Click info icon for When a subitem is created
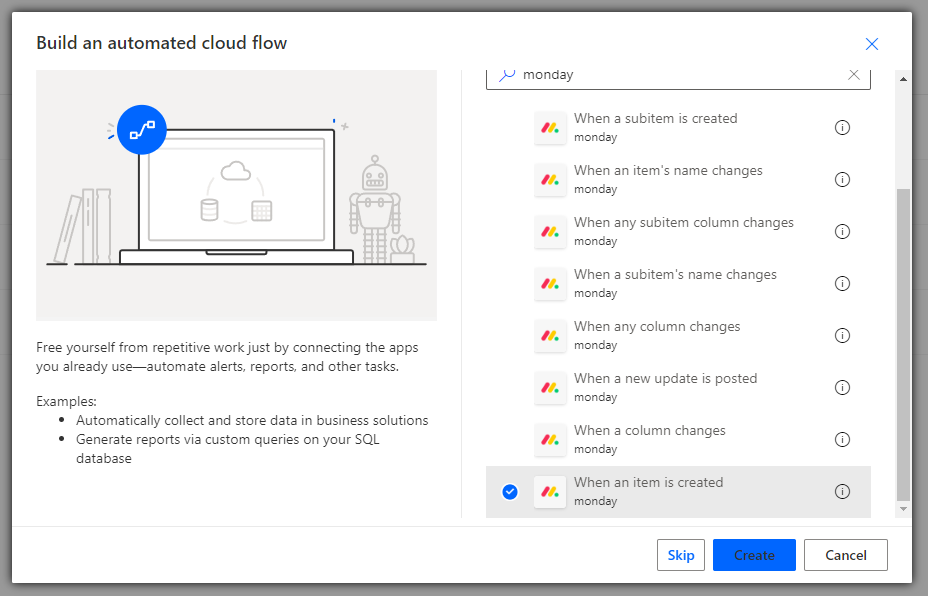The image size is (928, 596). coord(842,127)
